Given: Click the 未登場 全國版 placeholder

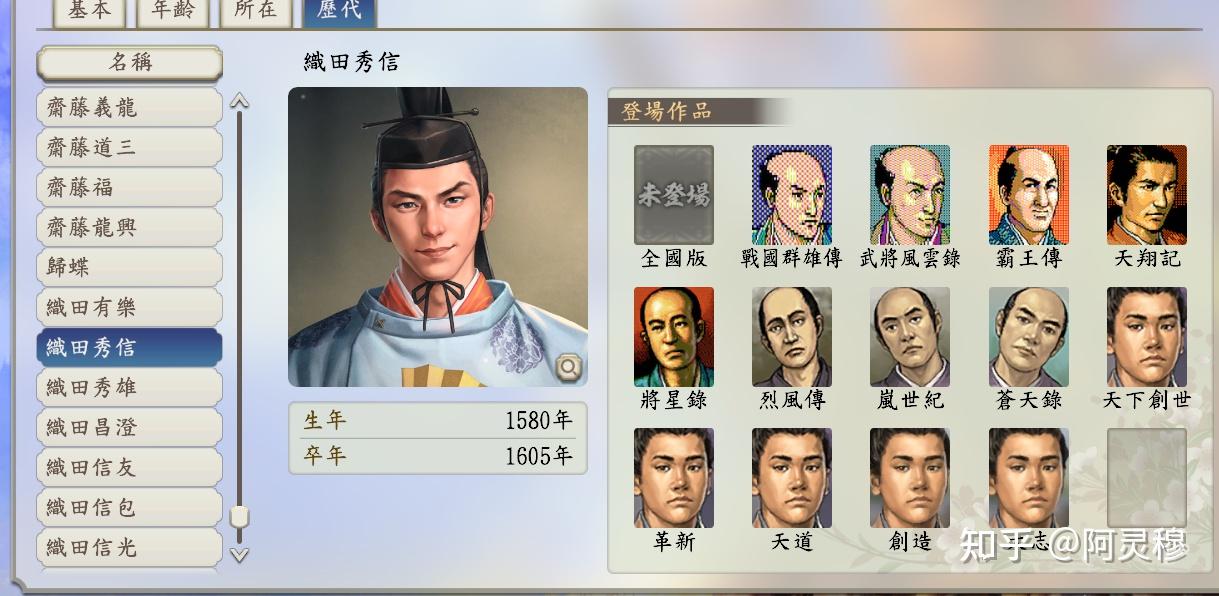Looking at the screenshot, I should point(674,195).
